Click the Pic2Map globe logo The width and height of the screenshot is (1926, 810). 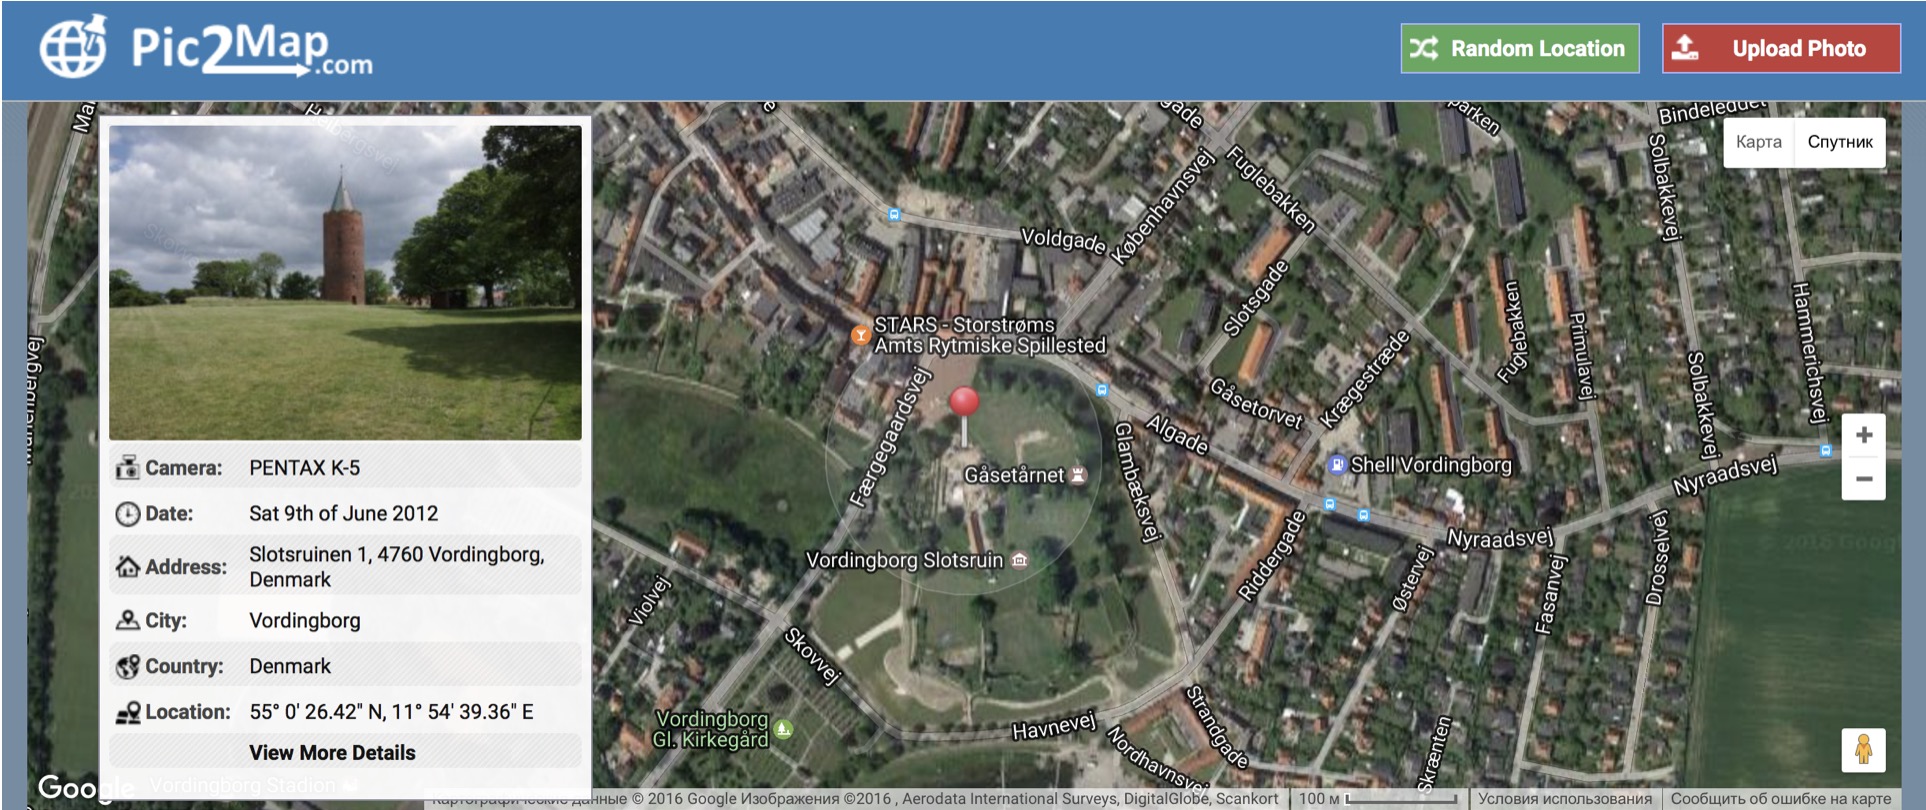[73, 46]
